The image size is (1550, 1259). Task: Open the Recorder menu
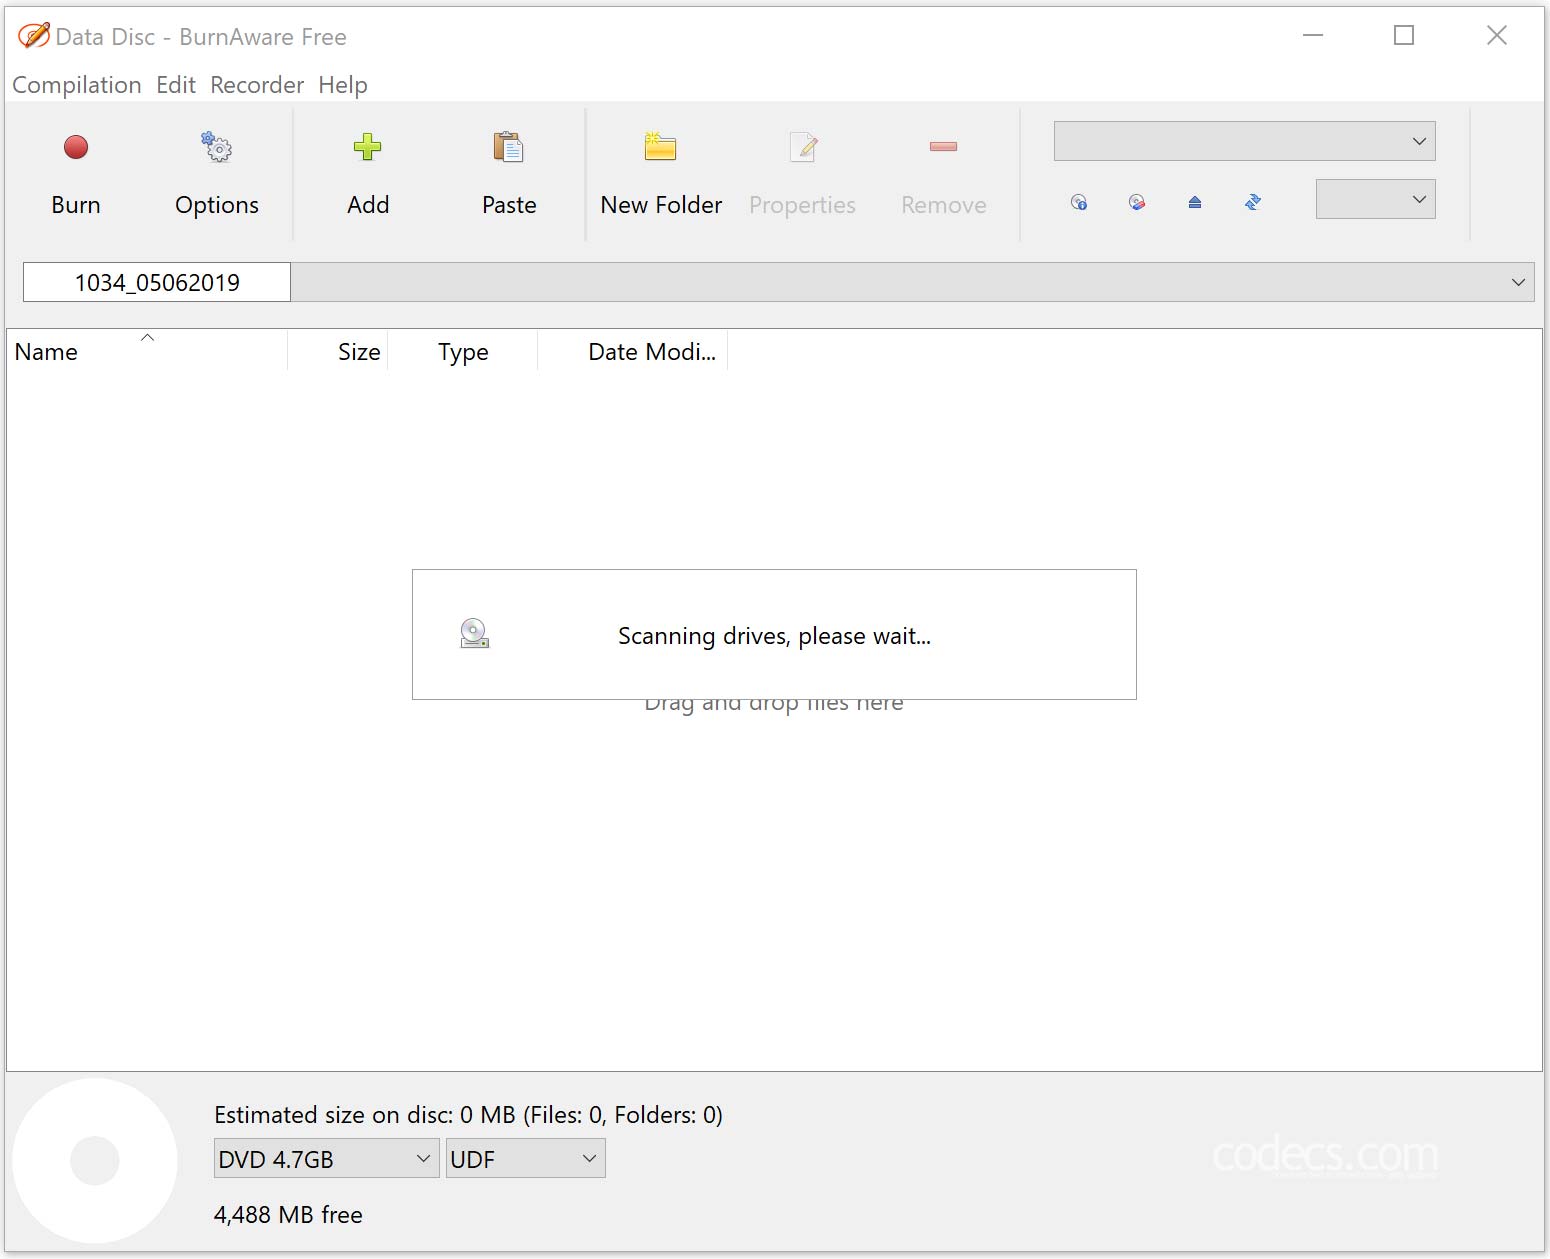coord(257,85)
